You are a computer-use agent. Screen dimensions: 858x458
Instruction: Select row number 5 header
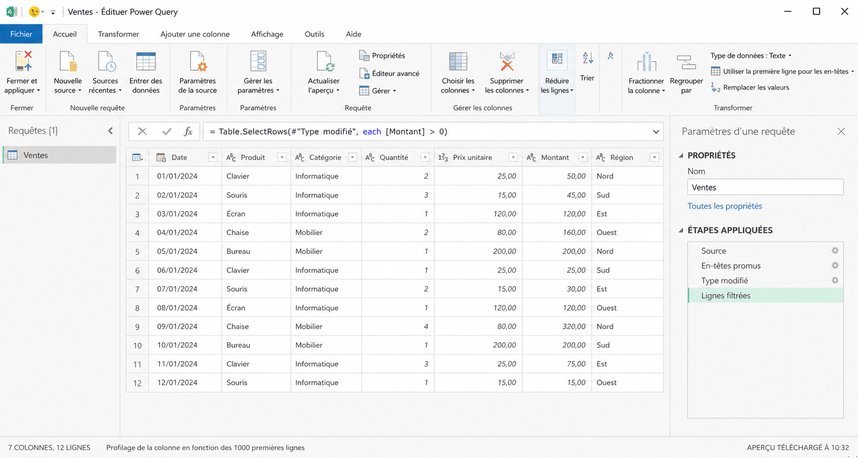tap(137, 252)
